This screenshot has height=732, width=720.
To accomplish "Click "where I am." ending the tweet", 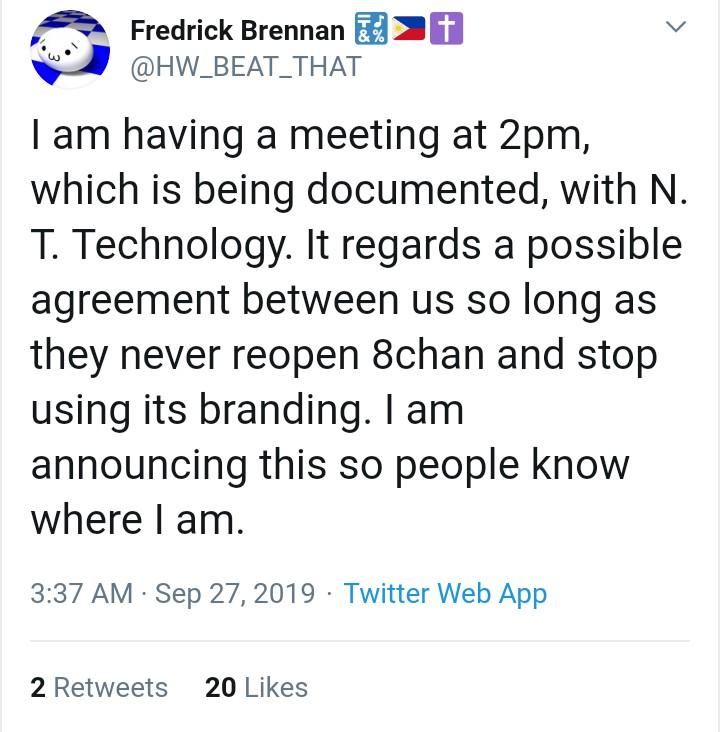I will pos(138,521).
